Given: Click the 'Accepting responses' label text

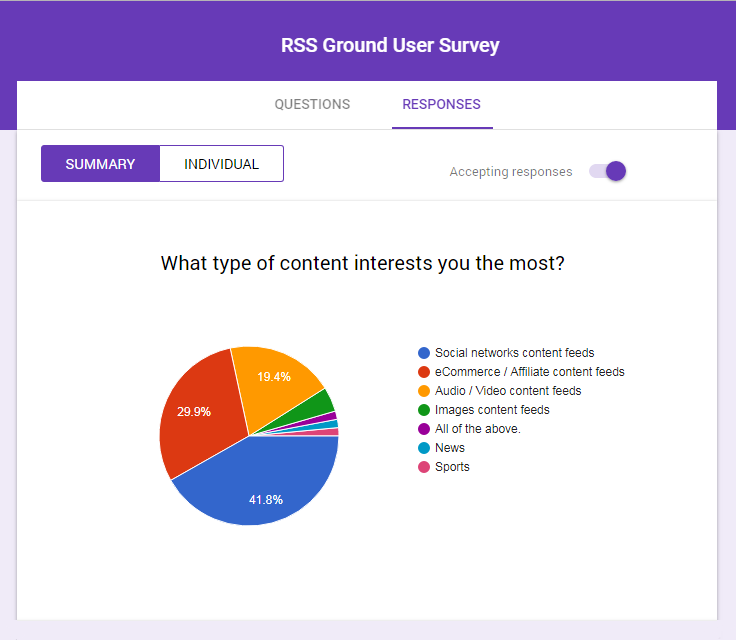Looking at the screenshot, I should tap(511, 172).
